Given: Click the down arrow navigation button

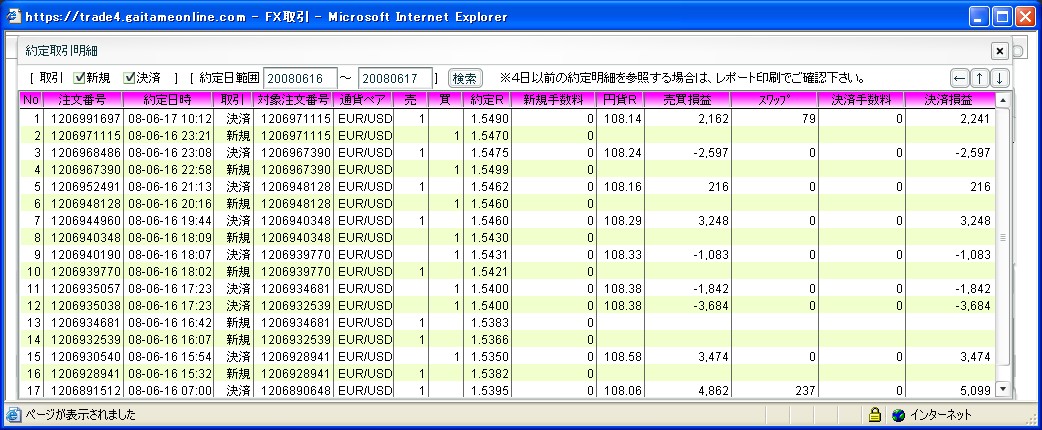Looking at the screenshot, I should [x=1000, y=78].
